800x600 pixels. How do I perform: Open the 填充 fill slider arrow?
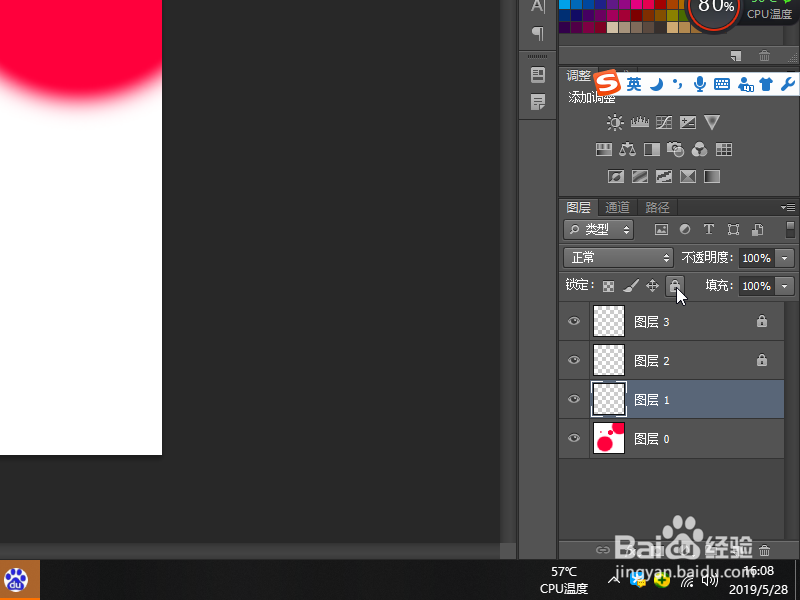(785, 286)
